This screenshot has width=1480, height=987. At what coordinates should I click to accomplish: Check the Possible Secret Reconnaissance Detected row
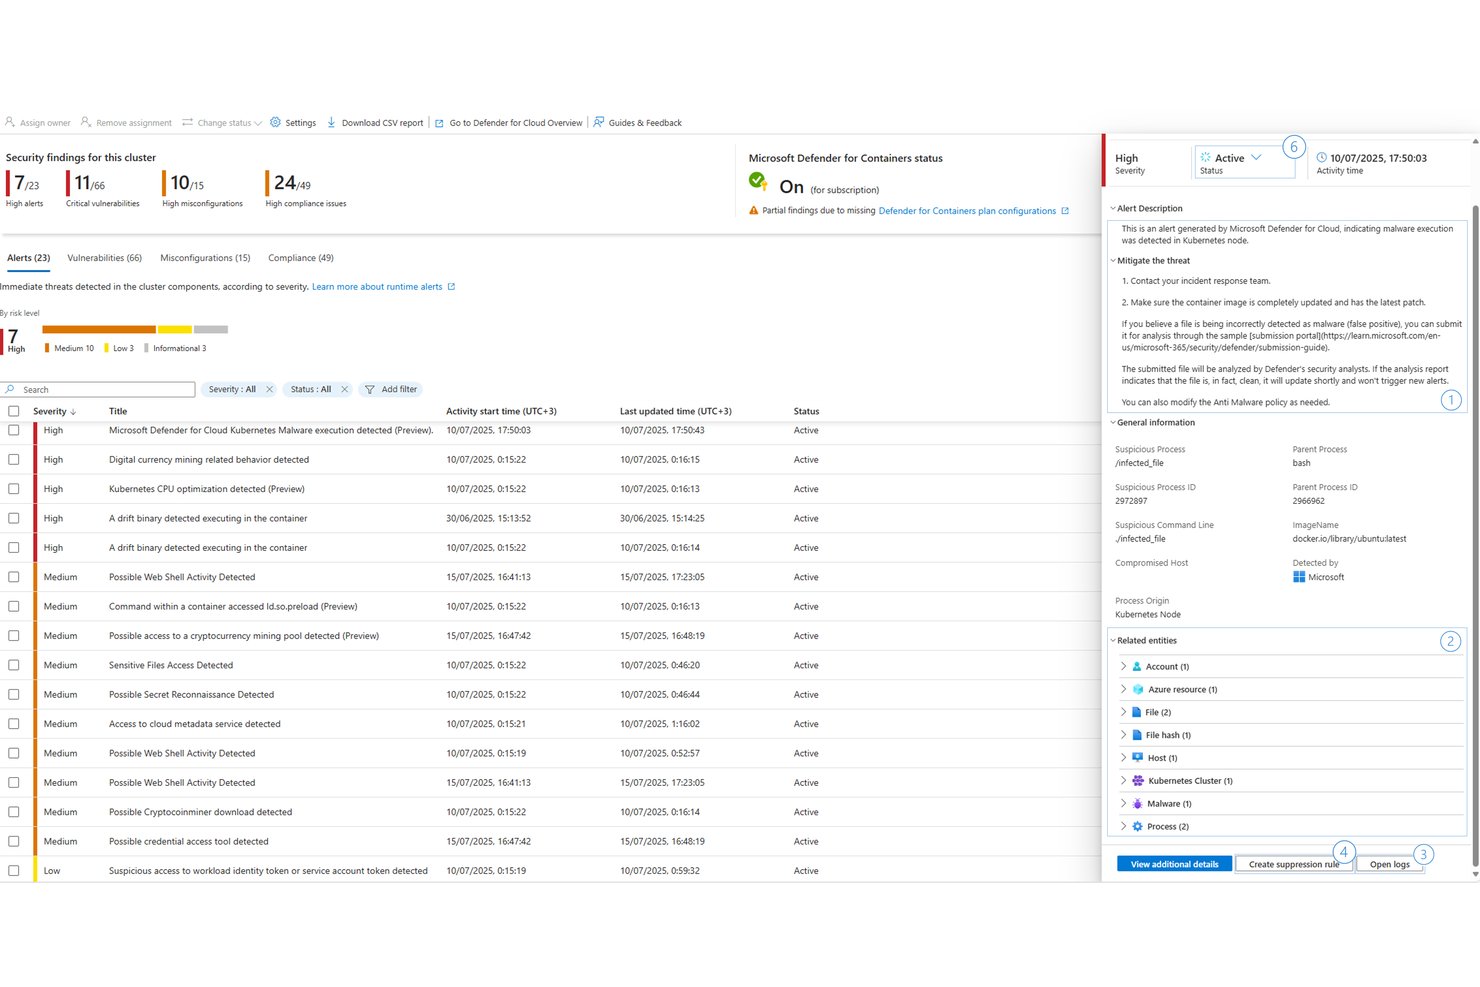coord(13,693)
